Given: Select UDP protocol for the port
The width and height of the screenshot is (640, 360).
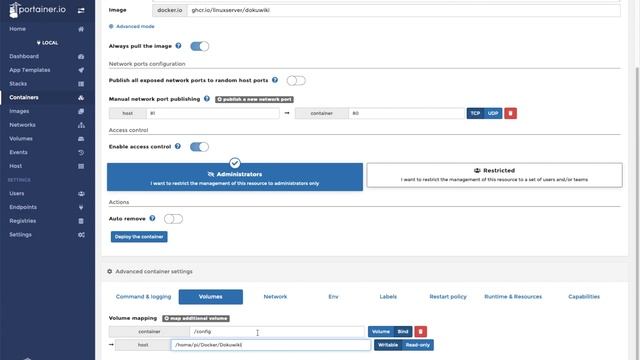Looking at the screenshot, I should point(493,113).
